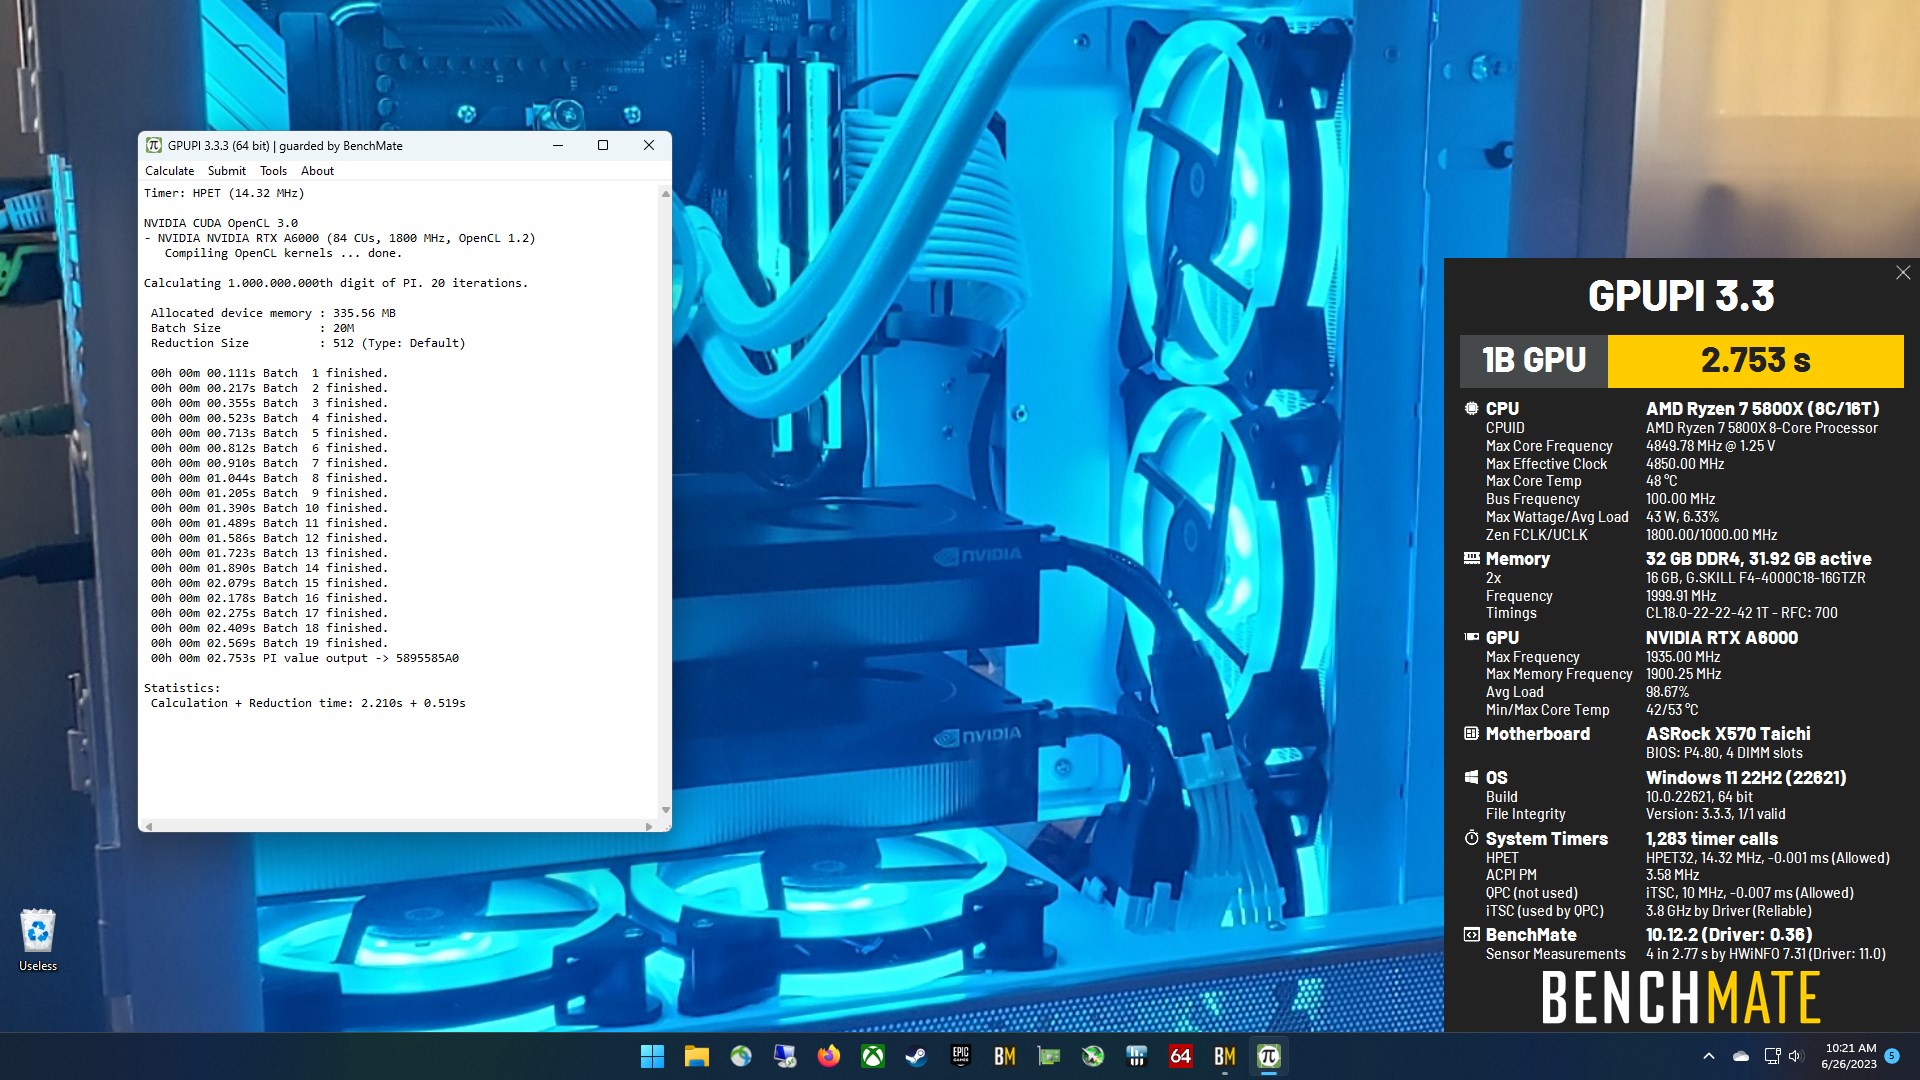Click the GPU section icon in BenchMate panel
The height and width of the screenshot is (1080, 1920).
coord(1471,637)
